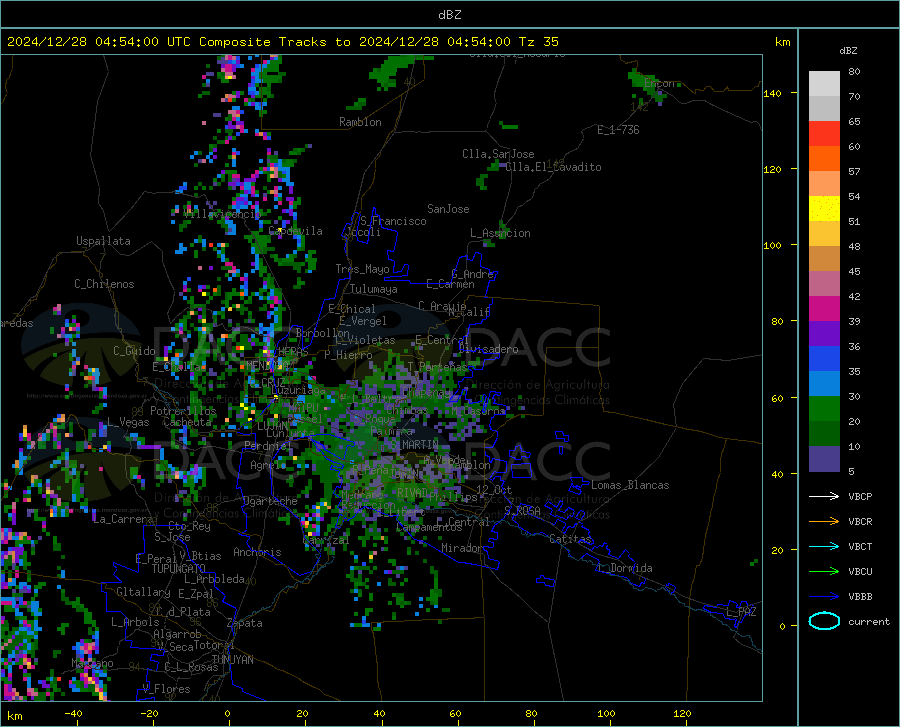Select the red 60 dBZ color swatch

(x=824, y=134)
